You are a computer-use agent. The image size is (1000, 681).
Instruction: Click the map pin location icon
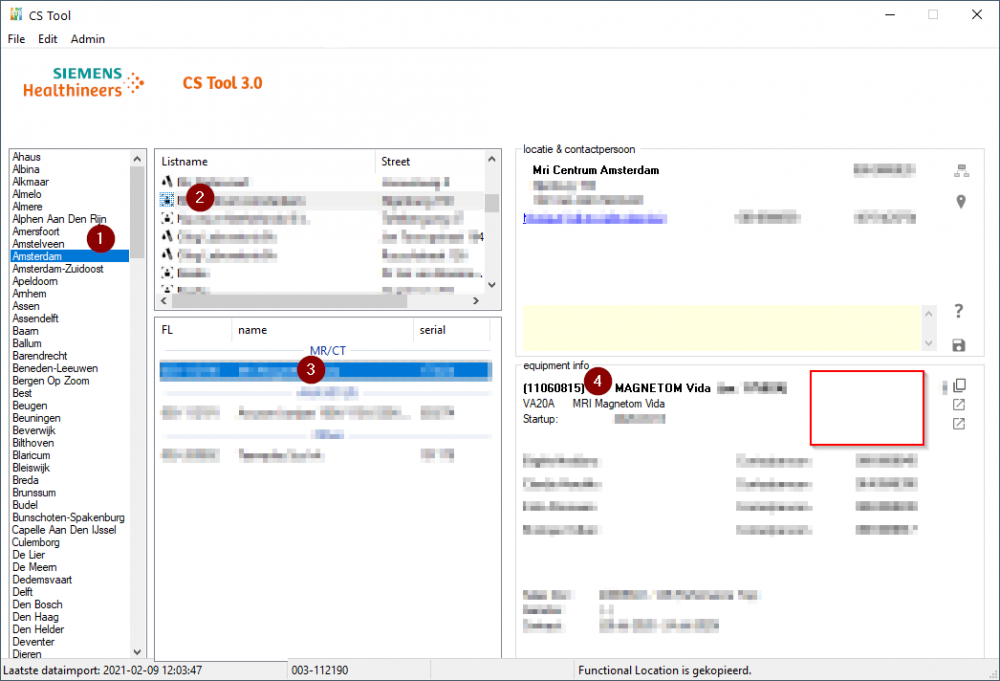coord(961,201)
